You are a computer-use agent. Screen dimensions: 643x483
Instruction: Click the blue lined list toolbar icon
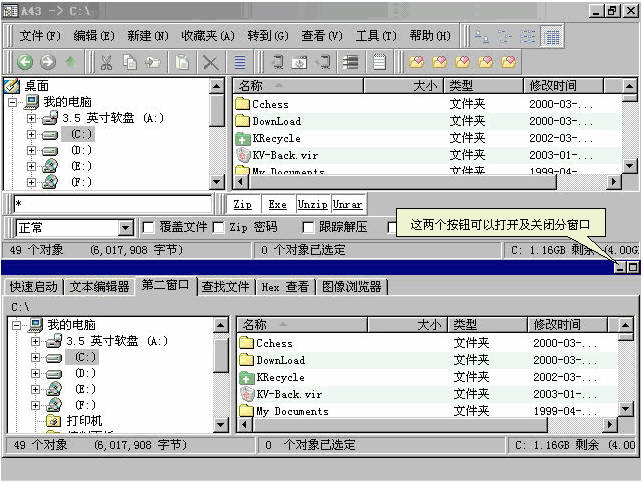pos(240,63)
